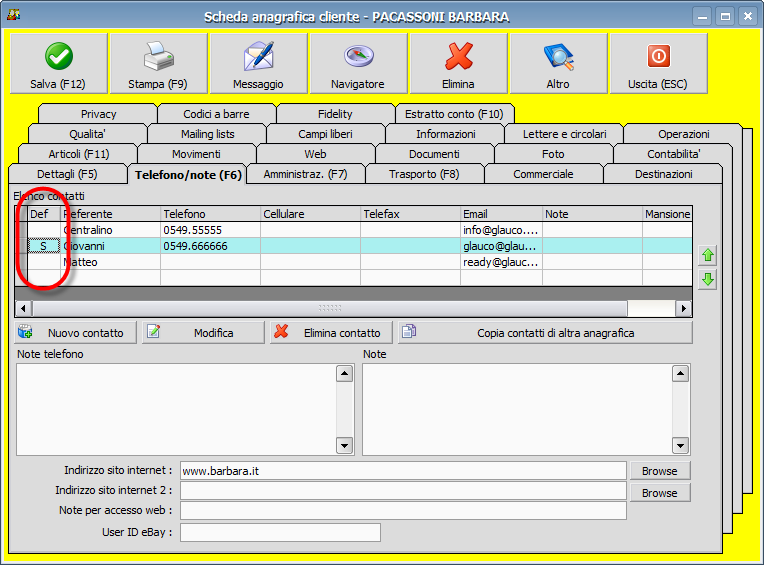
Task: Open the Messaggio envelope icon
Action: click(x=258, y=56)
